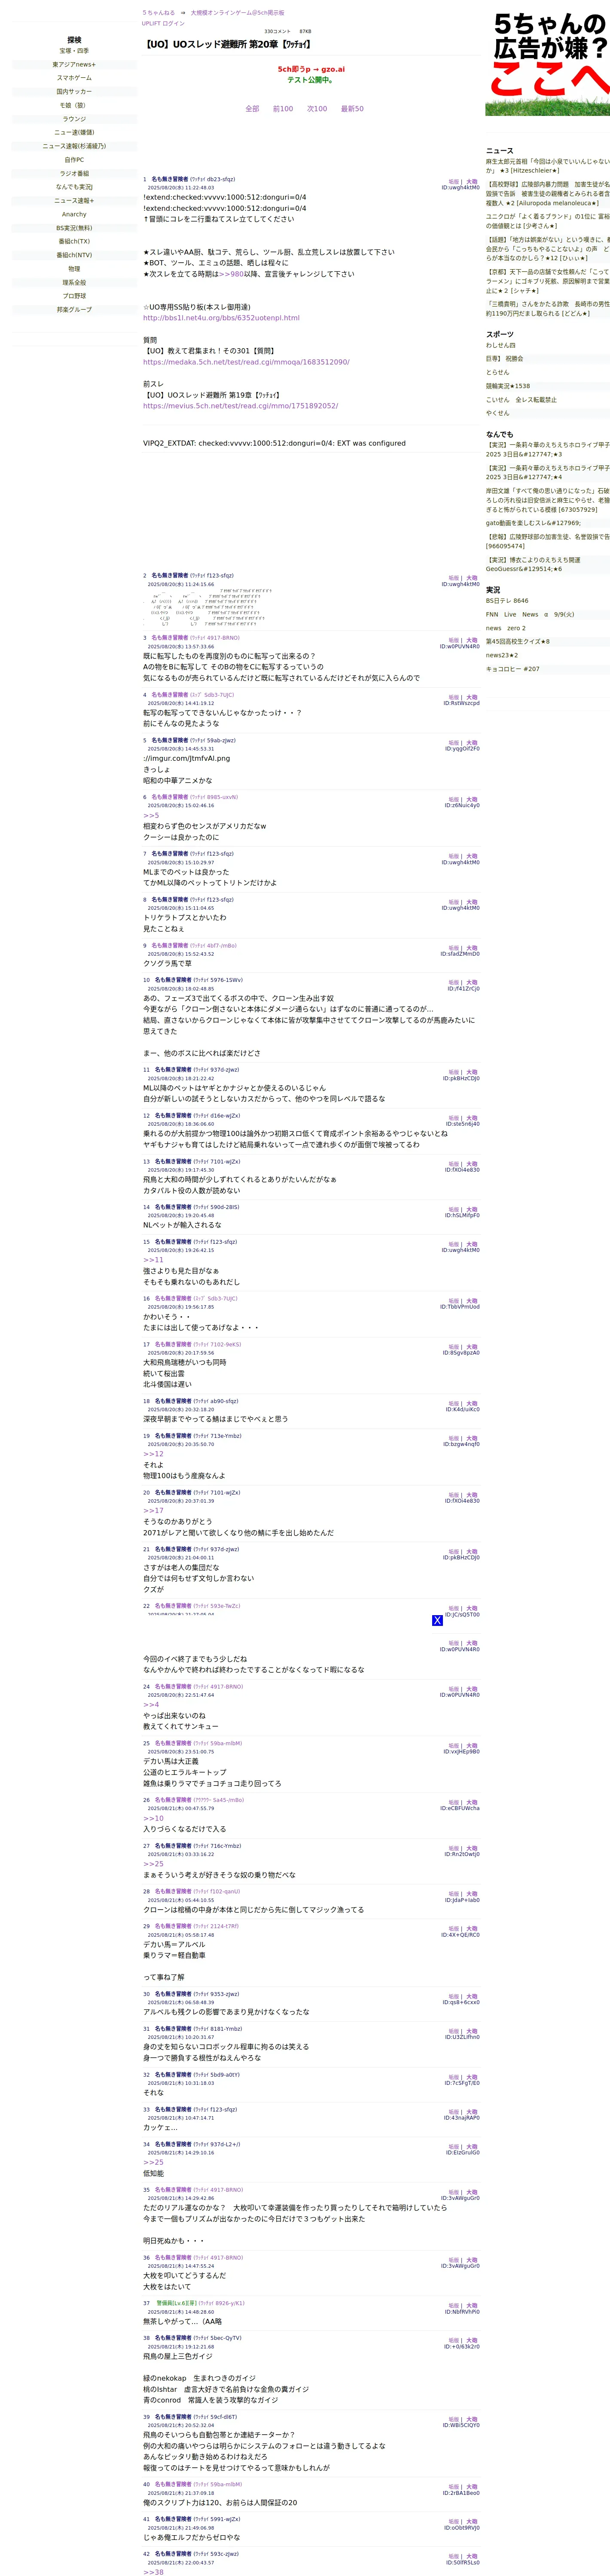Open sports thread やくせん

(497, 413)
